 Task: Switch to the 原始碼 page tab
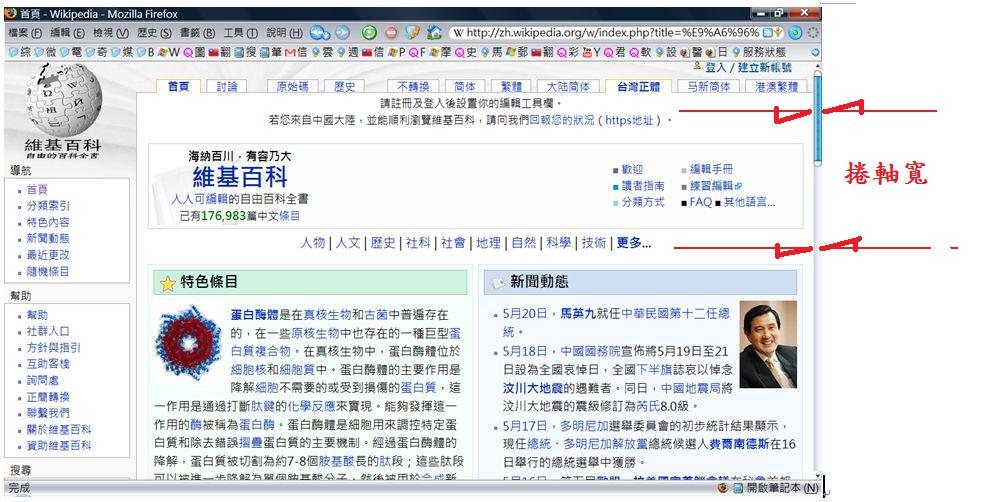pyautogui.click(x=292, y=87)
